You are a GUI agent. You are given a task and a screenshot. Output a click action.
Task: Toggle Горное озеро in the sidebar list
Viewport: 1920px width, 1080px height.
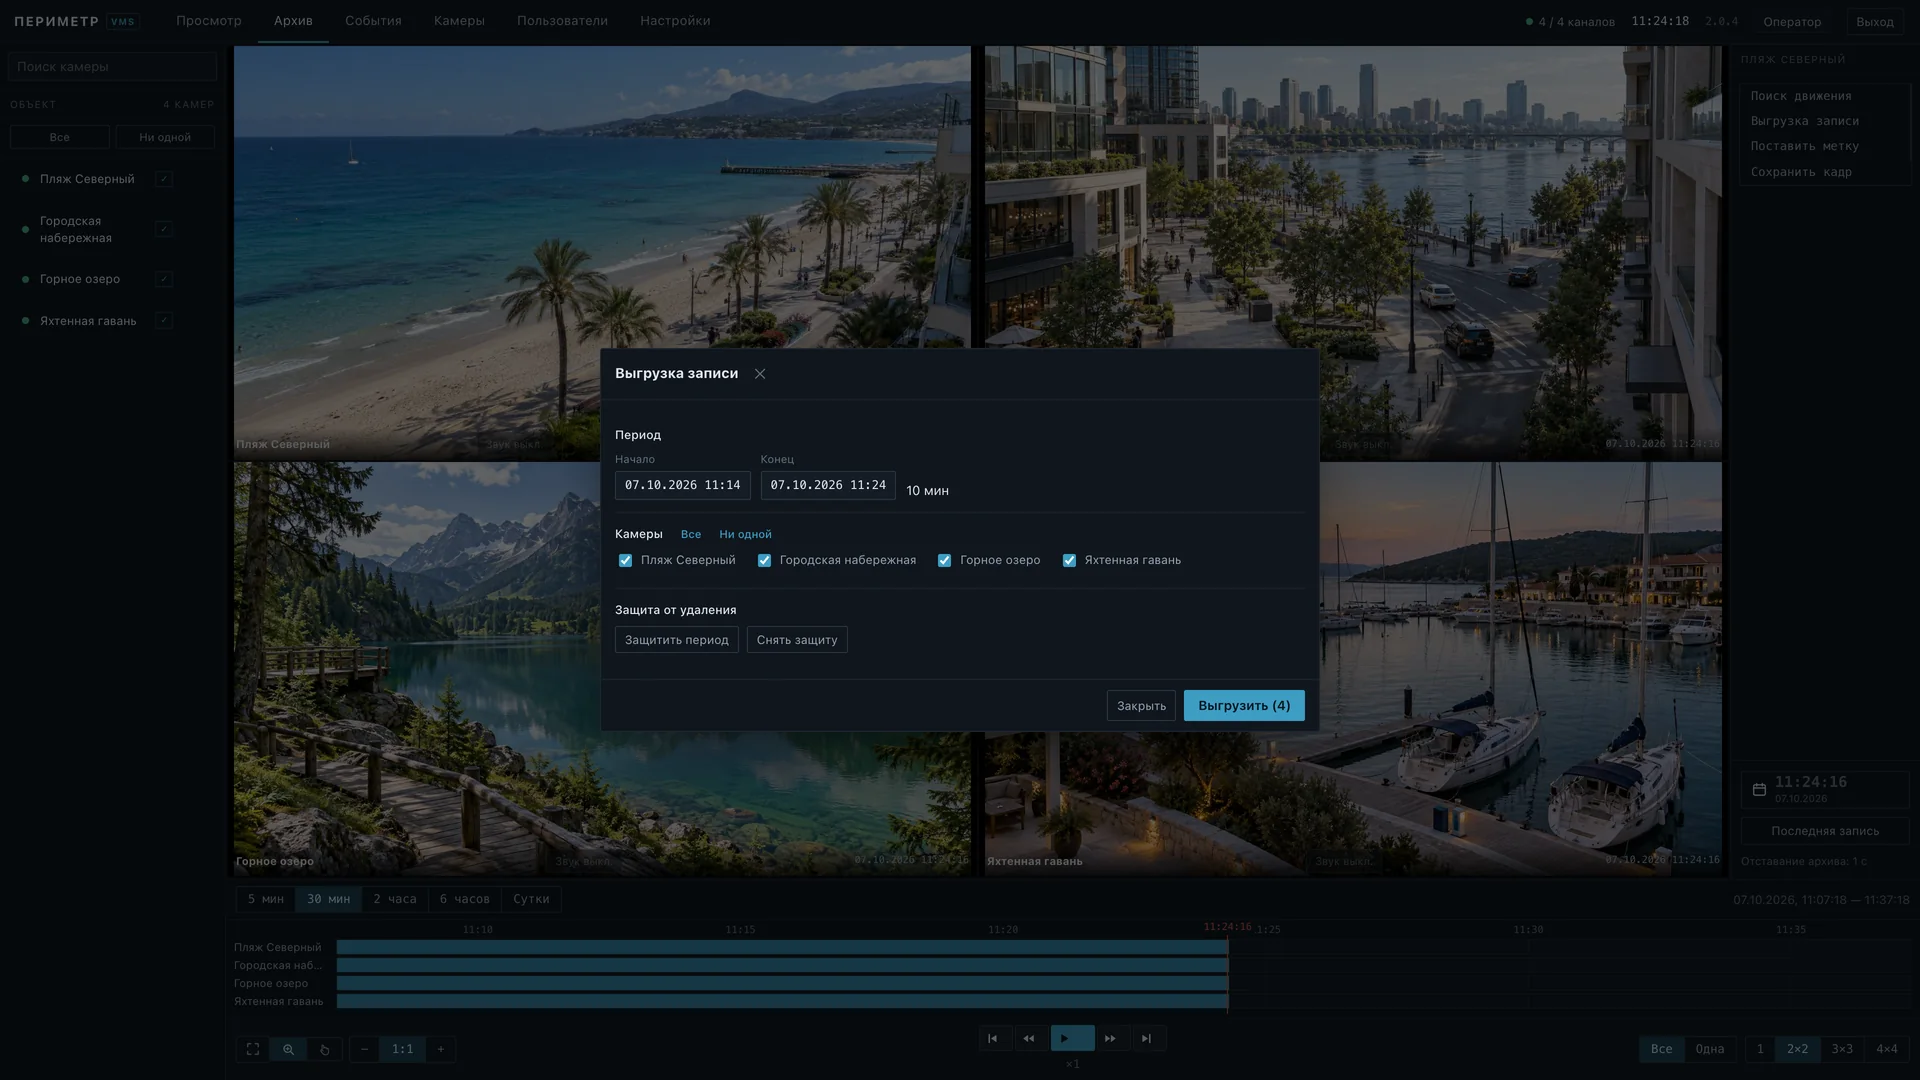click(164, 279)
